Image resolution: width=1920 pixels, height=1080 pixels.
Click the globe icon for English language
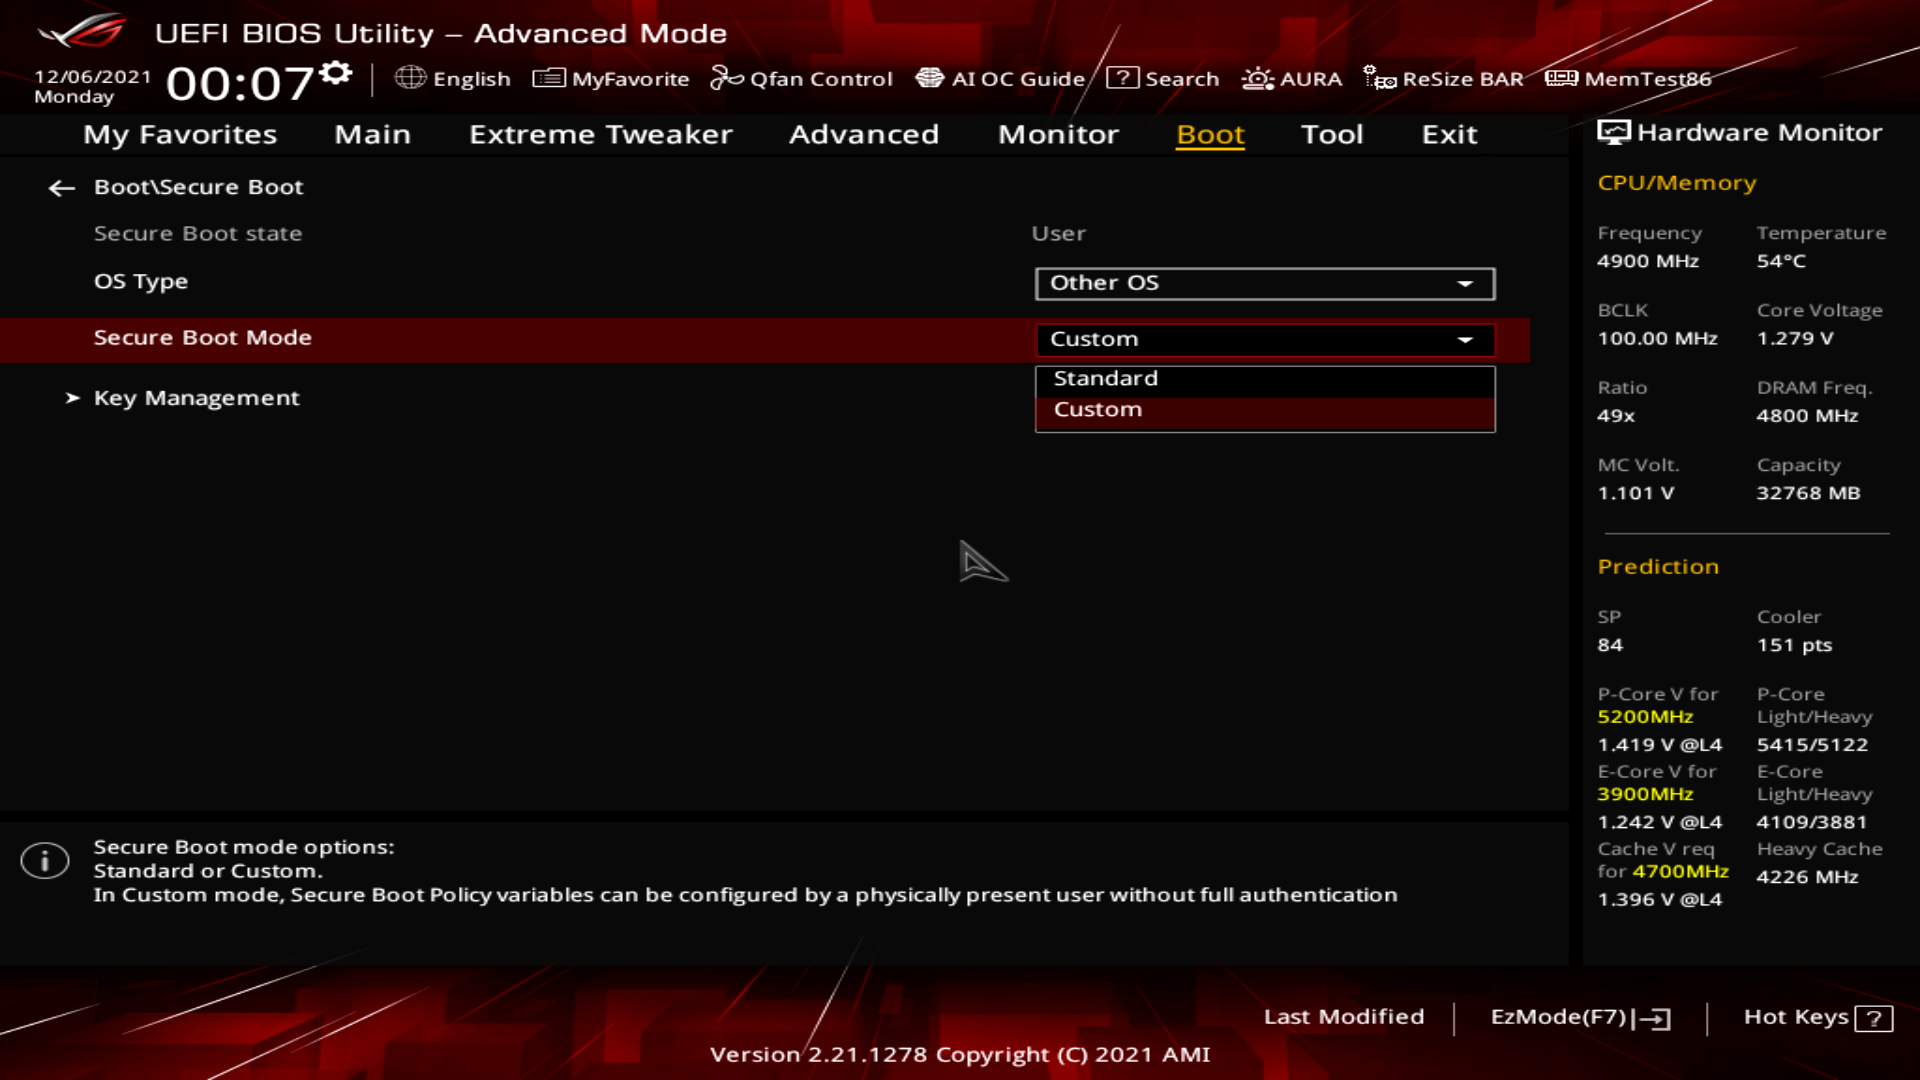click(x=410, y=78)
